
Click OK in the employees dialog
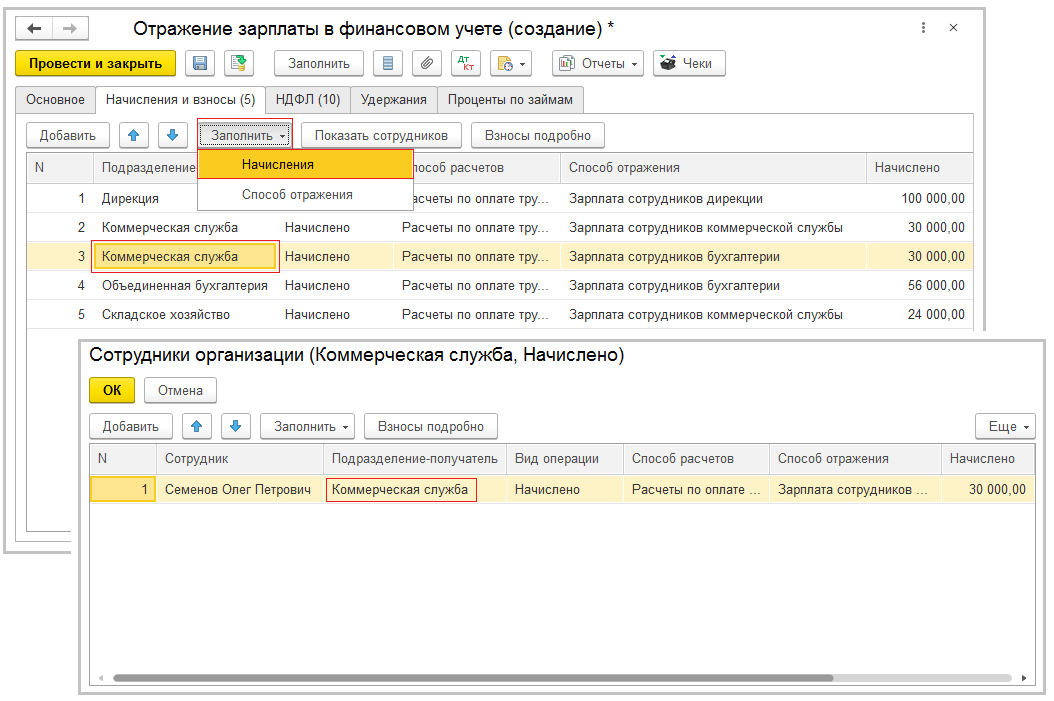(112, 390)
